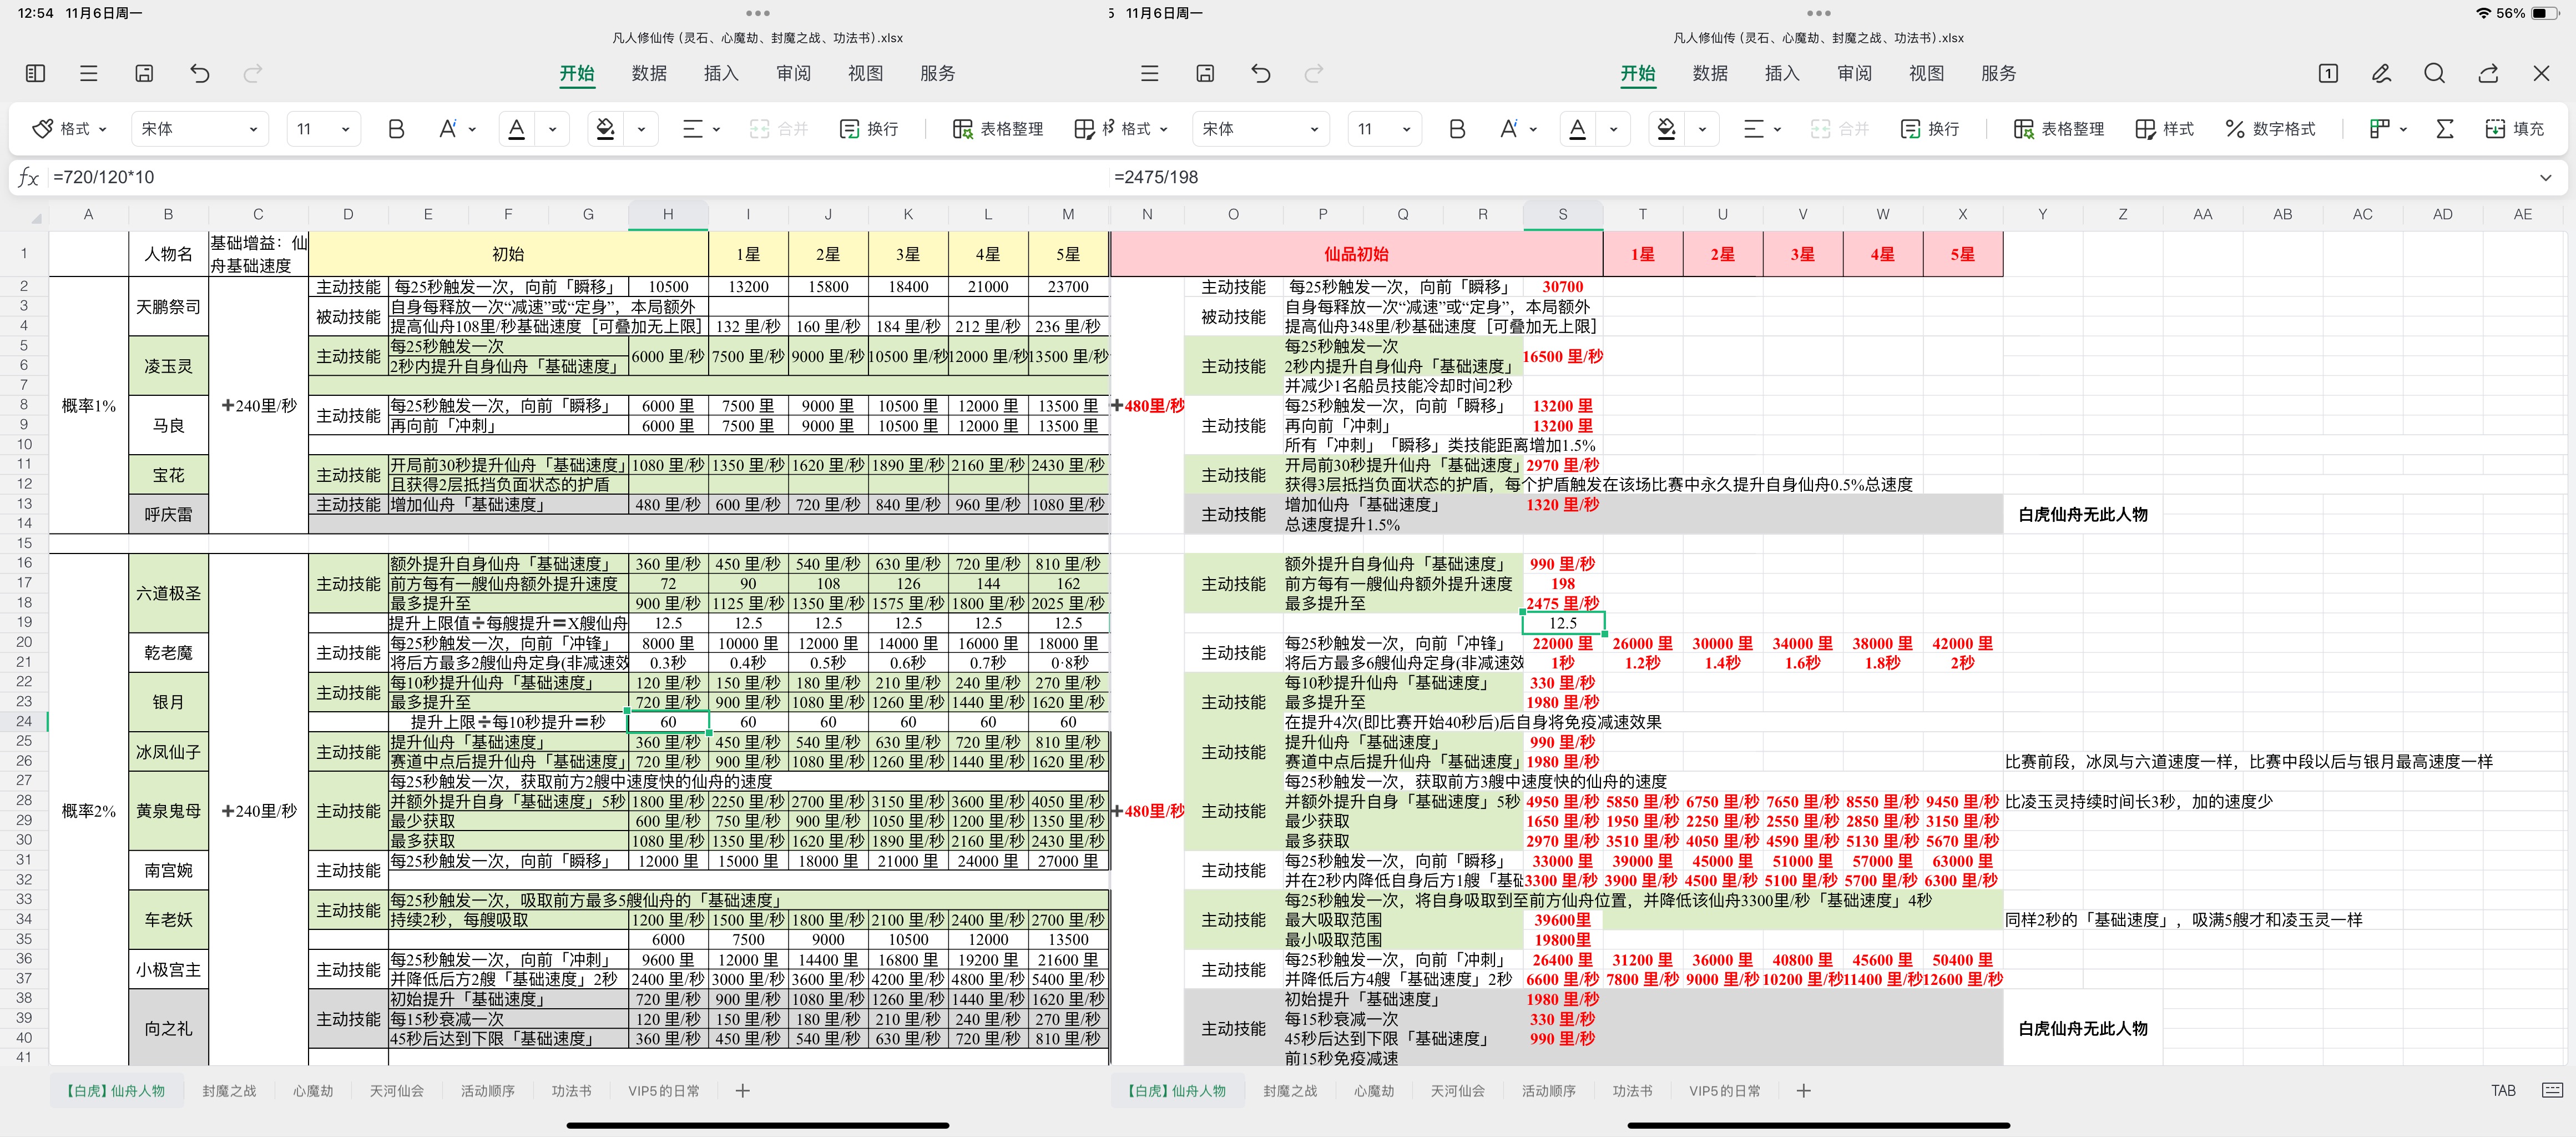The width and height of the screenshot is (2576, 1137).
Task: Open cell 样式 in right window
Action: pyautogui.click(x=2164, y=129)
